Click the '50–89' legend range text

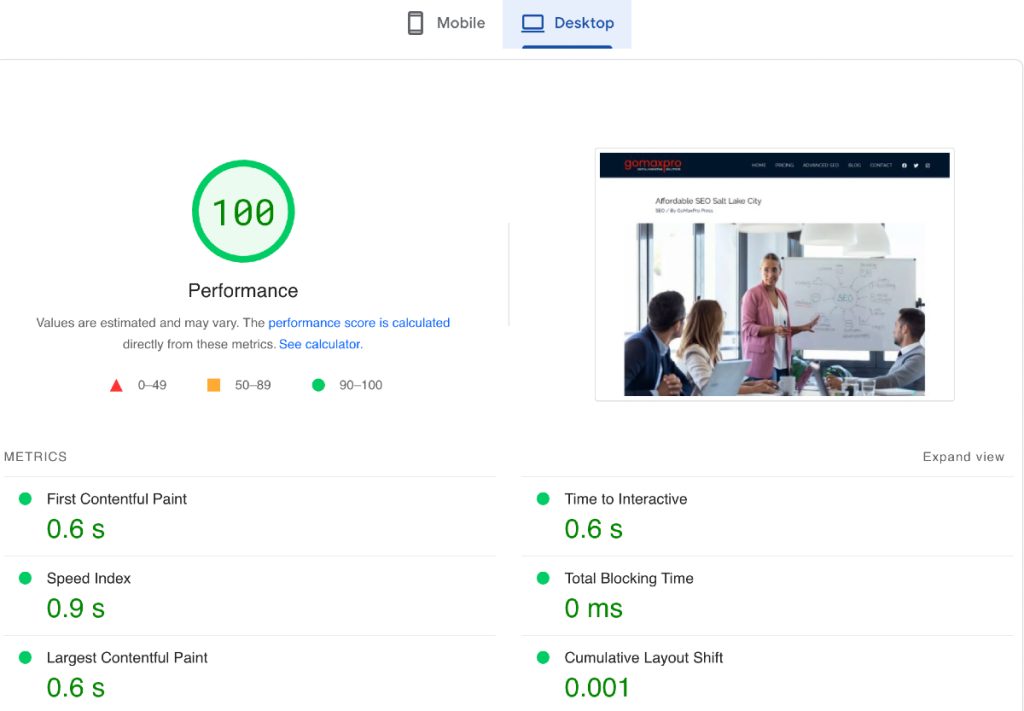tap(253, 385)
